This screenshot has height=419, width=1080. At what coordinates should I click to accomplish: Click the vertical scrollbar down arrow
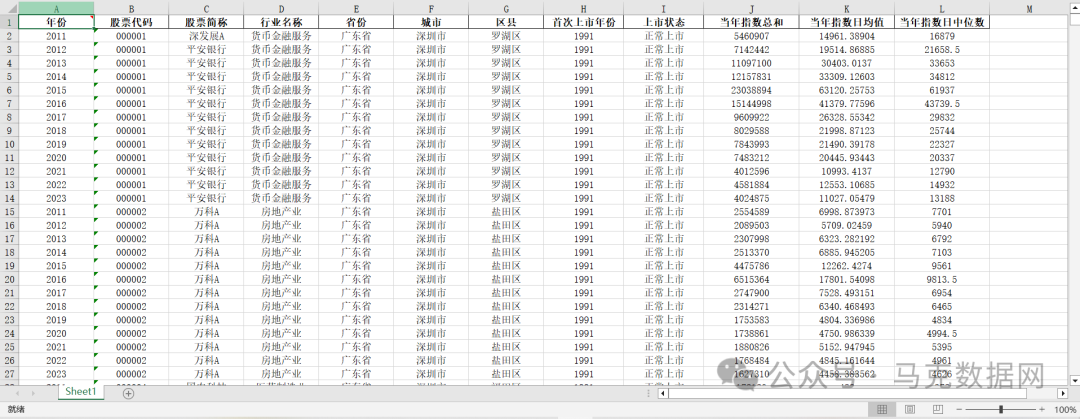coord(1074,380)
